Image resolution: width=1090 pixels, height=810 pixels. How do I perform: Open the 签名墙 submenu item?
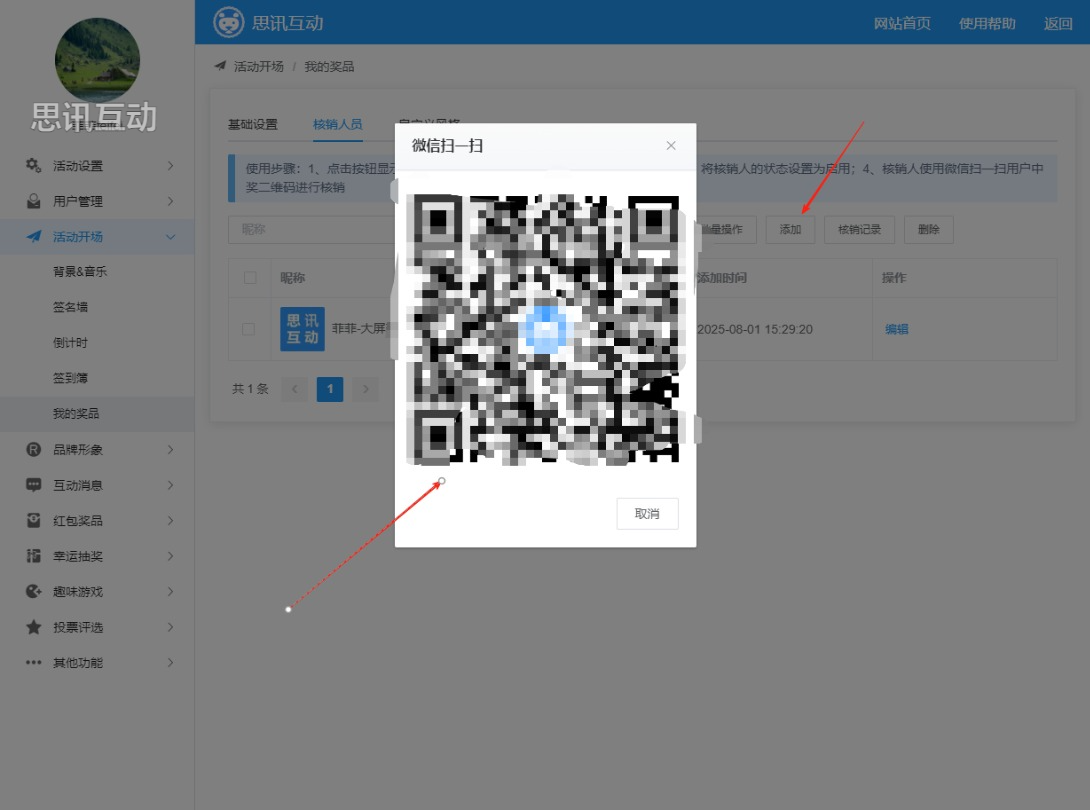[x=97, y=307]
